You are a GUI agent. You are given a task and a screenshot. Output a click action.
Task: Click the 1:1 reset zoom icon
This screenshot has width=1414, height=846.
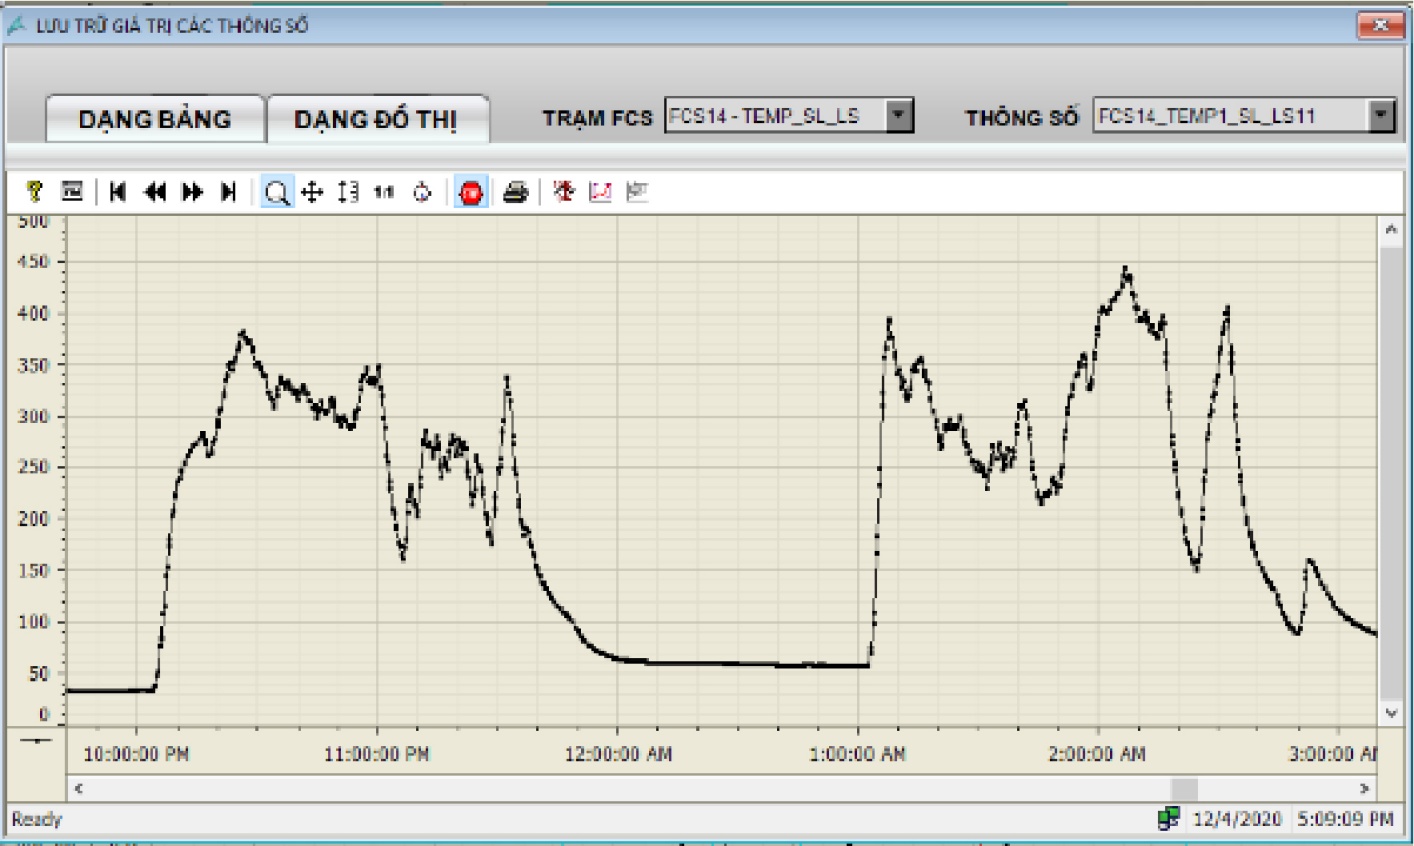coord(384,192)
